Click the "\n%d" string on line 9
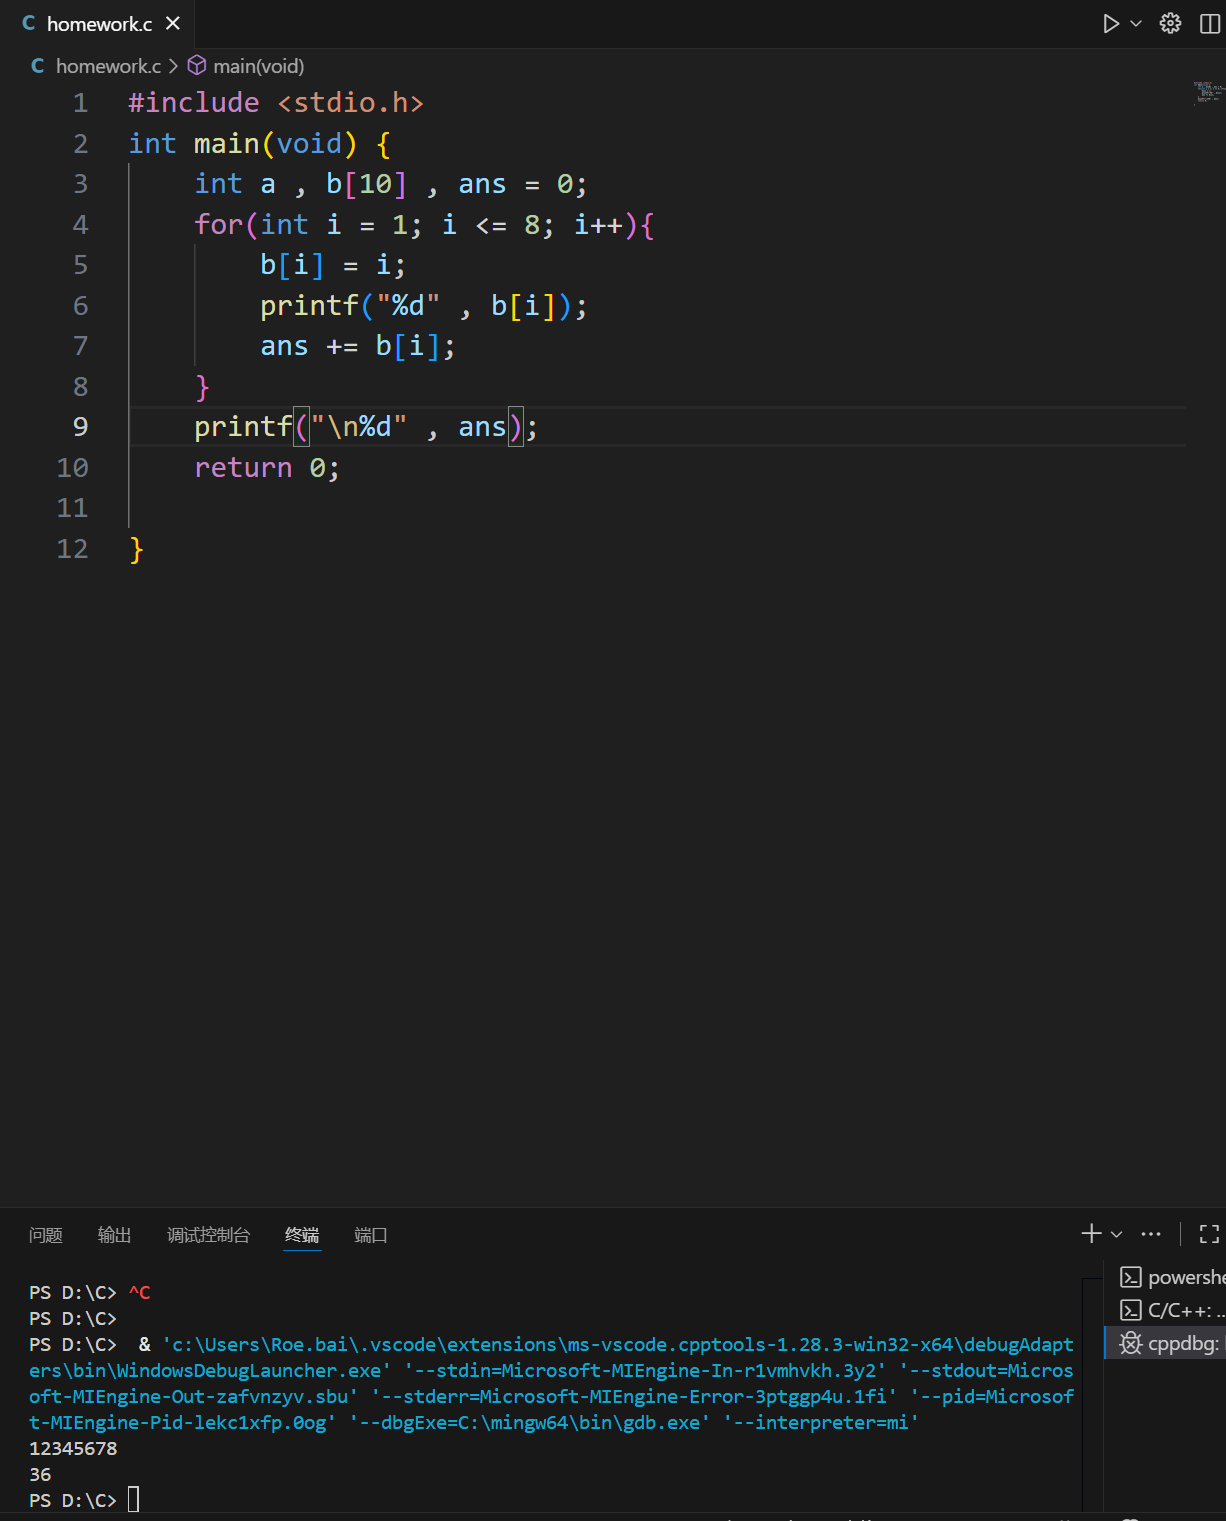 [x=359, y=427]
